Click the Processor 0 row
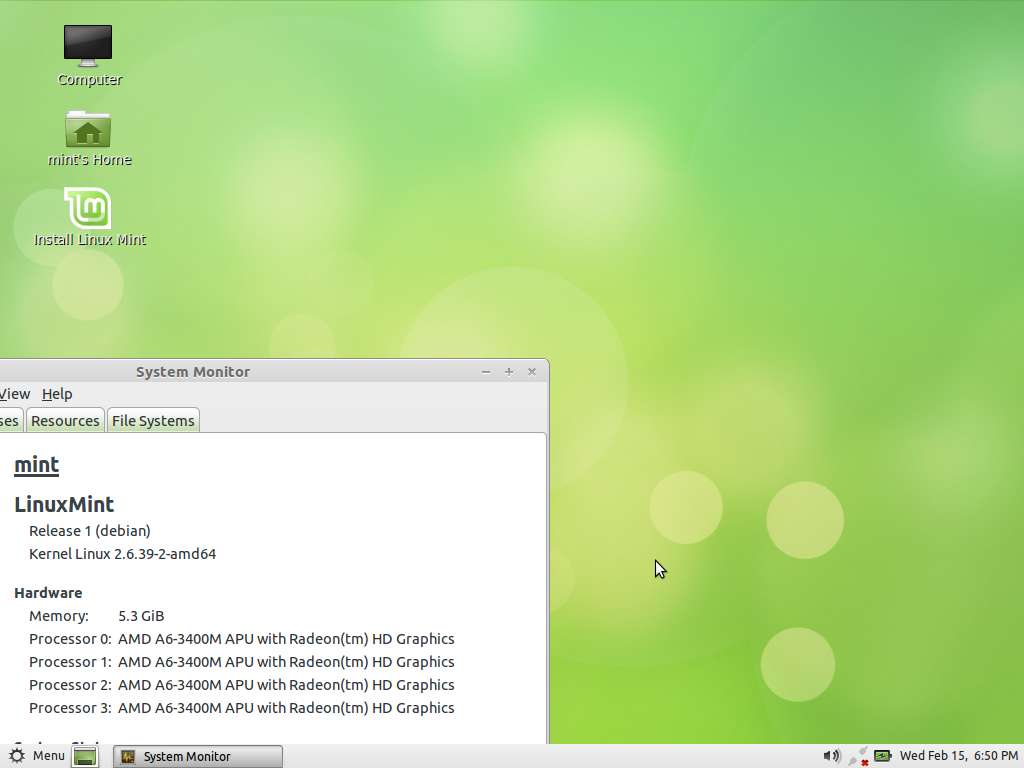1024x768 pixels. pos(242,639)
